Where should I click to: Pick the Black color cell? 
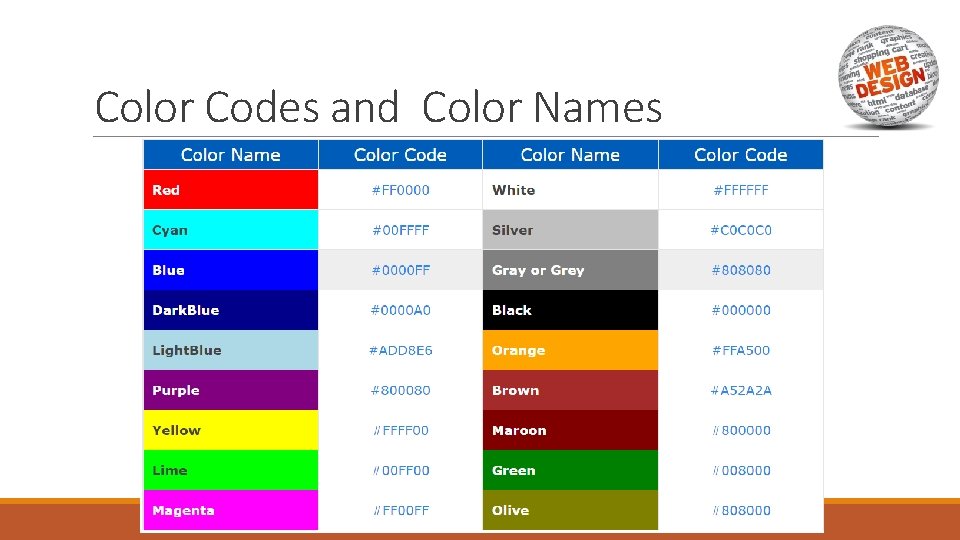pos(571,310)
